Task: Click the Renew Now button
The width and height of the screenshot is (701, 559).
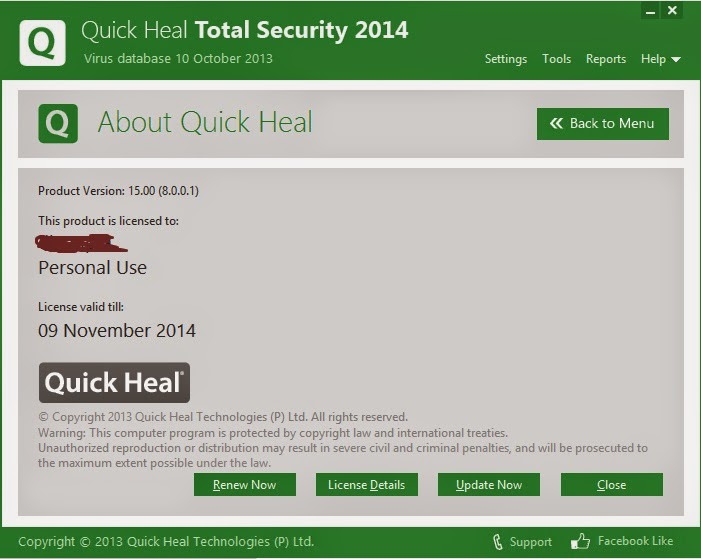Action: pos(245,485)
